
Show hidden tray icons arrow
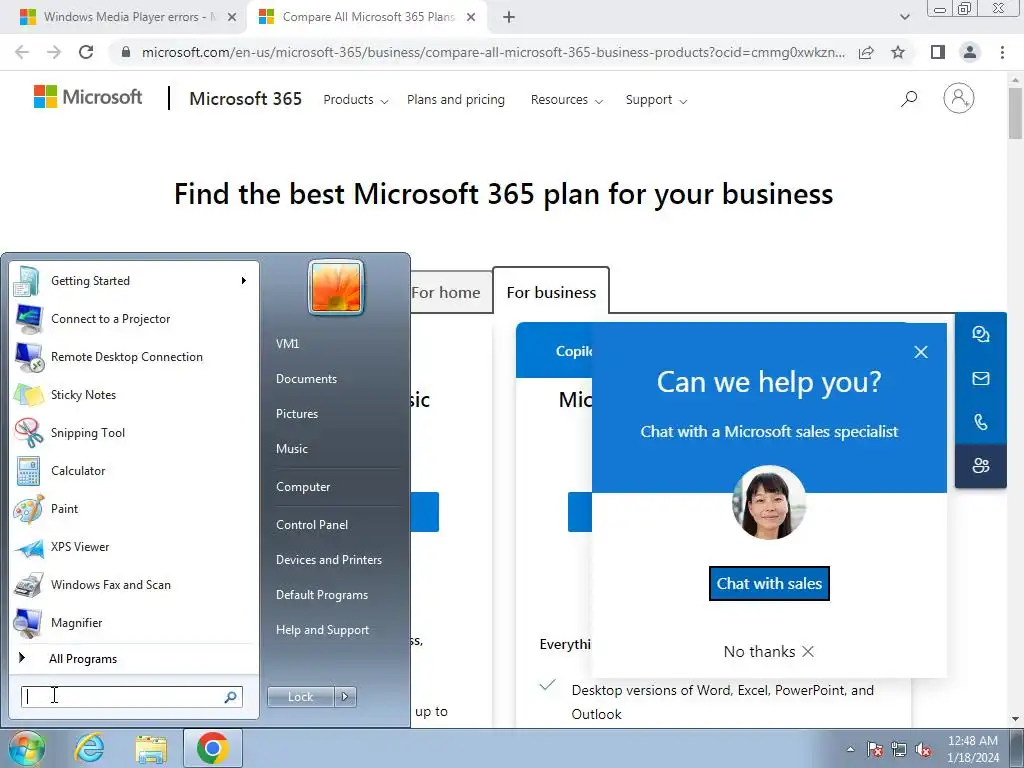(x=850, y=749)
